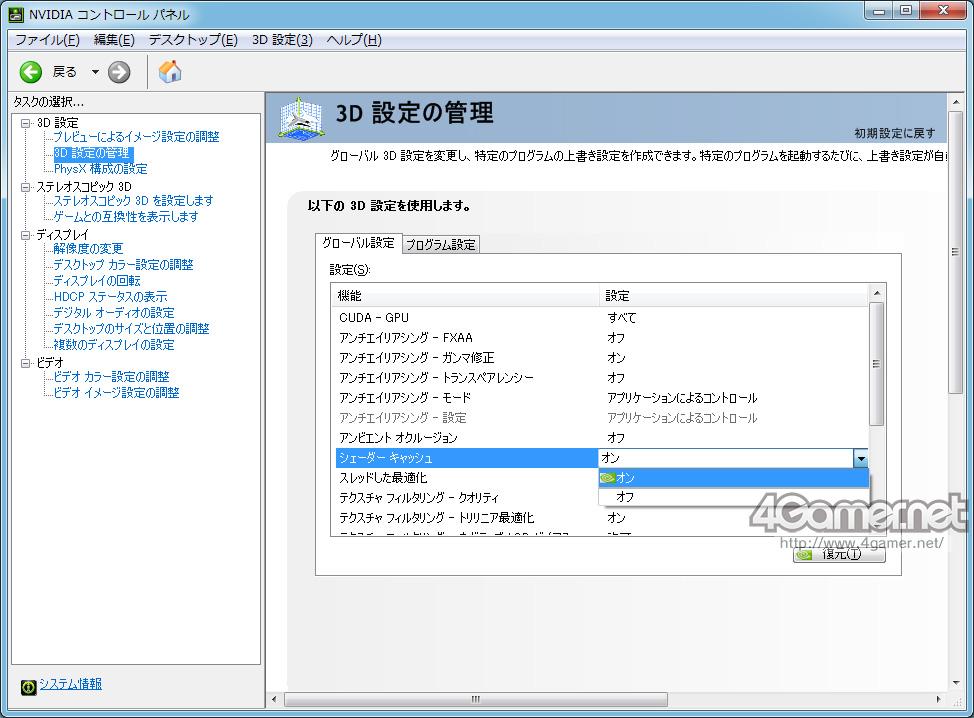Viewport: 974px width, 718px height.
Task: Collapse the ステレオスコピック 3D tree node
Action: (x=25, y=187)
